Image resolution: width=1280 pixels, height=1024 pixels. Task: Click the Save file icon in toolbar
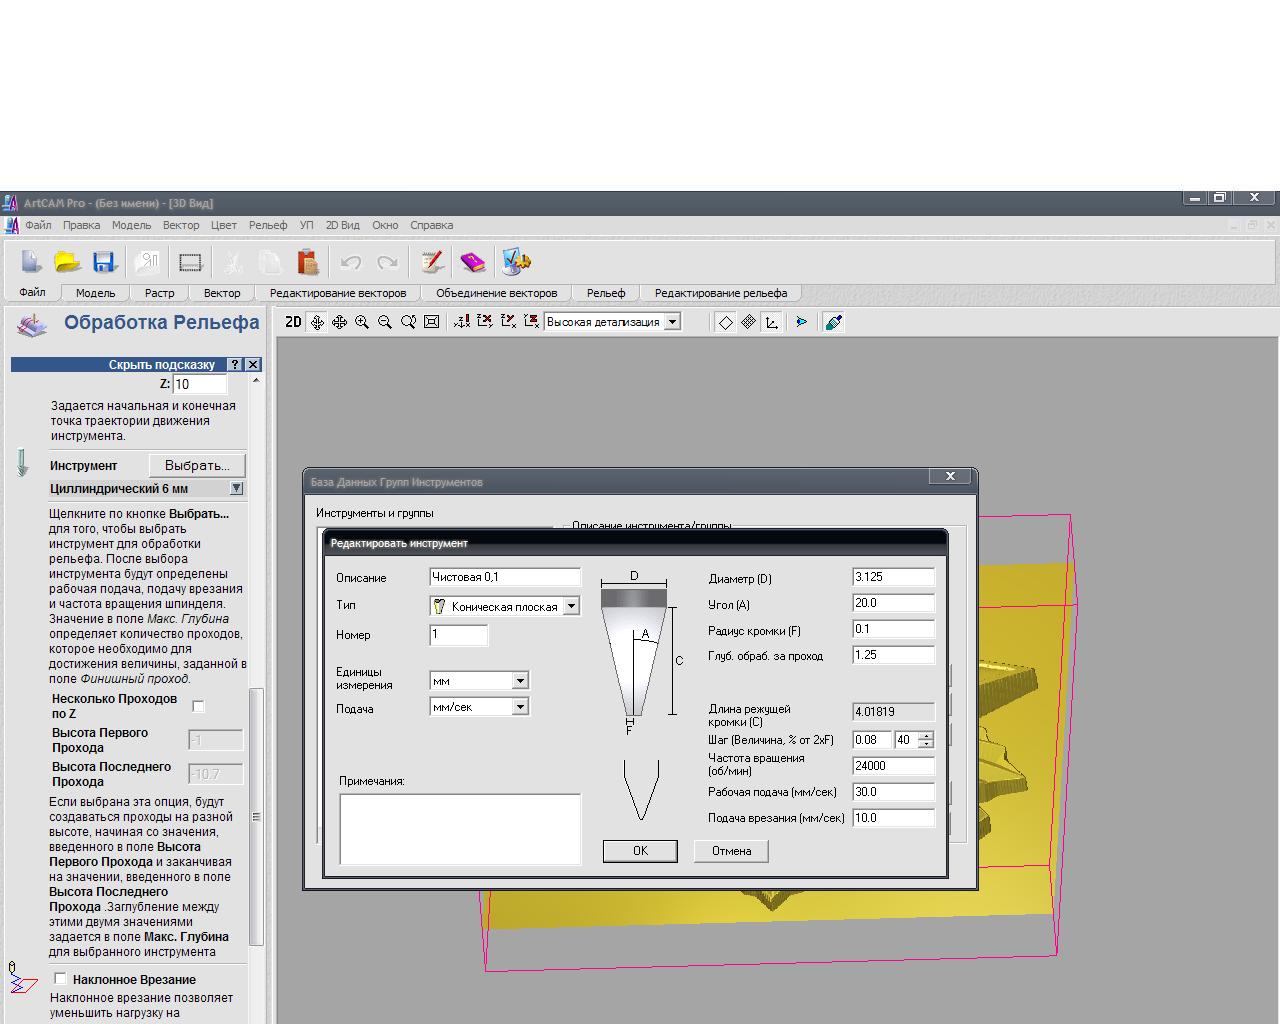pos(105,262)
